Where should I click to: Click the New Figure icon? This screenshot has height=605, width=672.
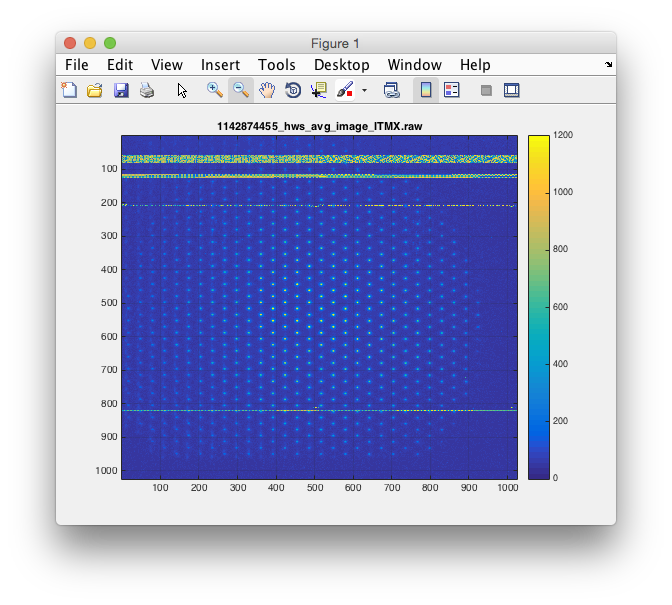(x=69, y=90)
